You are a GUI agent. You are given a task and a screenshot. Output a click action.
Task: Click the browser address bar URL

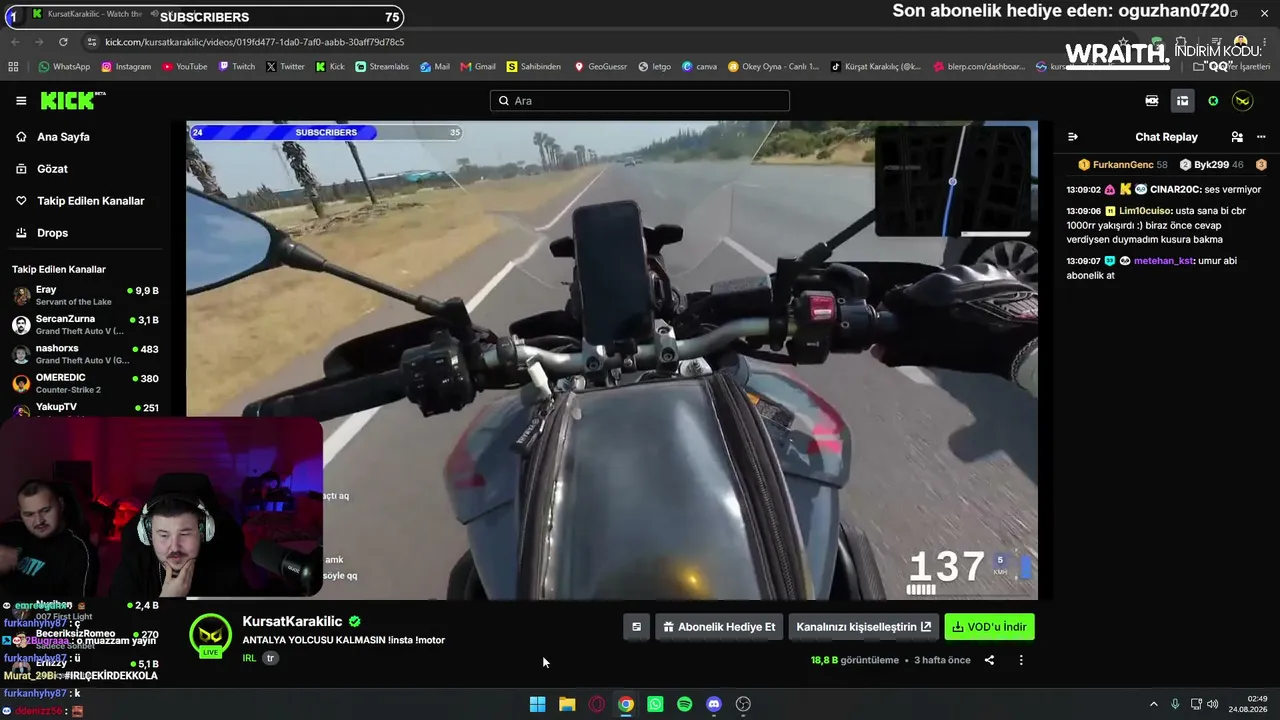click(254, 42)
